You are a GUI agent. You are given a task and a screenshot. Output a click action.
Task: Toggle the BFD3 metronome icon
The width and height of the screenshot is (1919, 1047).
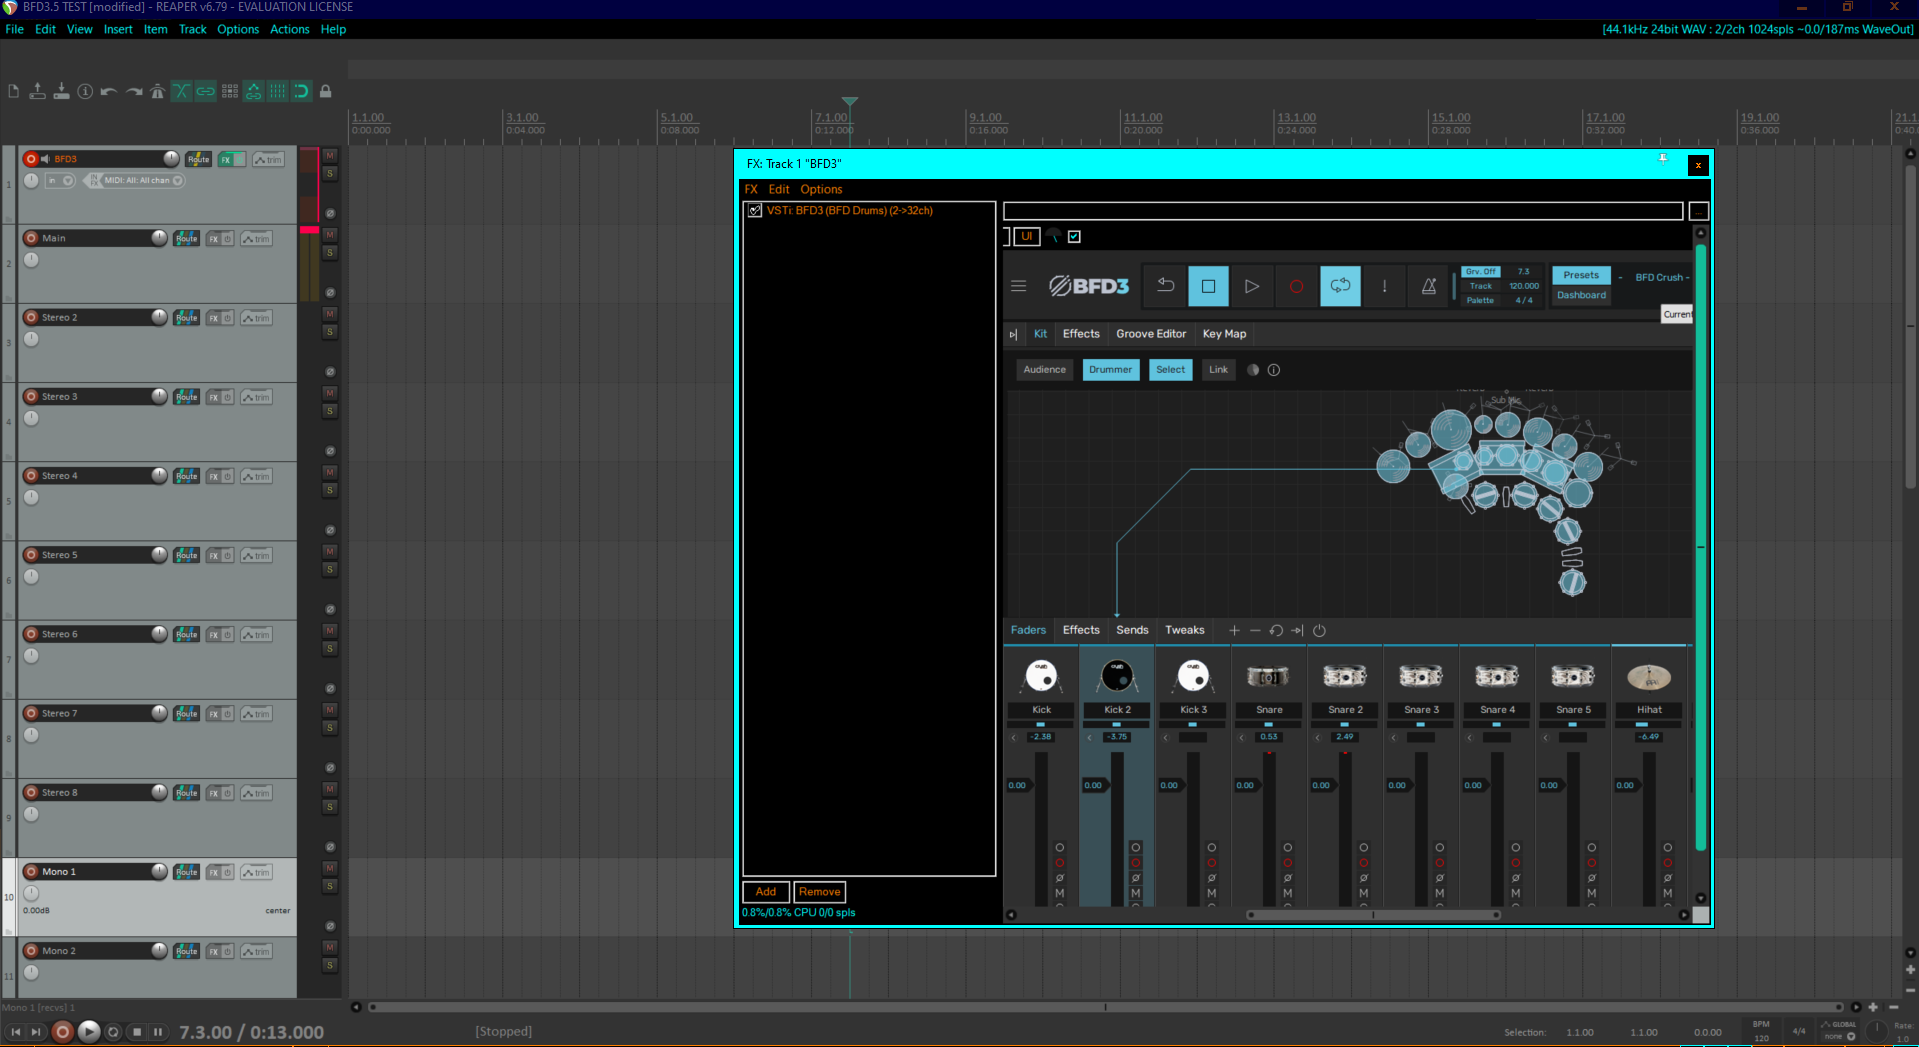(x=1429, y=286)
